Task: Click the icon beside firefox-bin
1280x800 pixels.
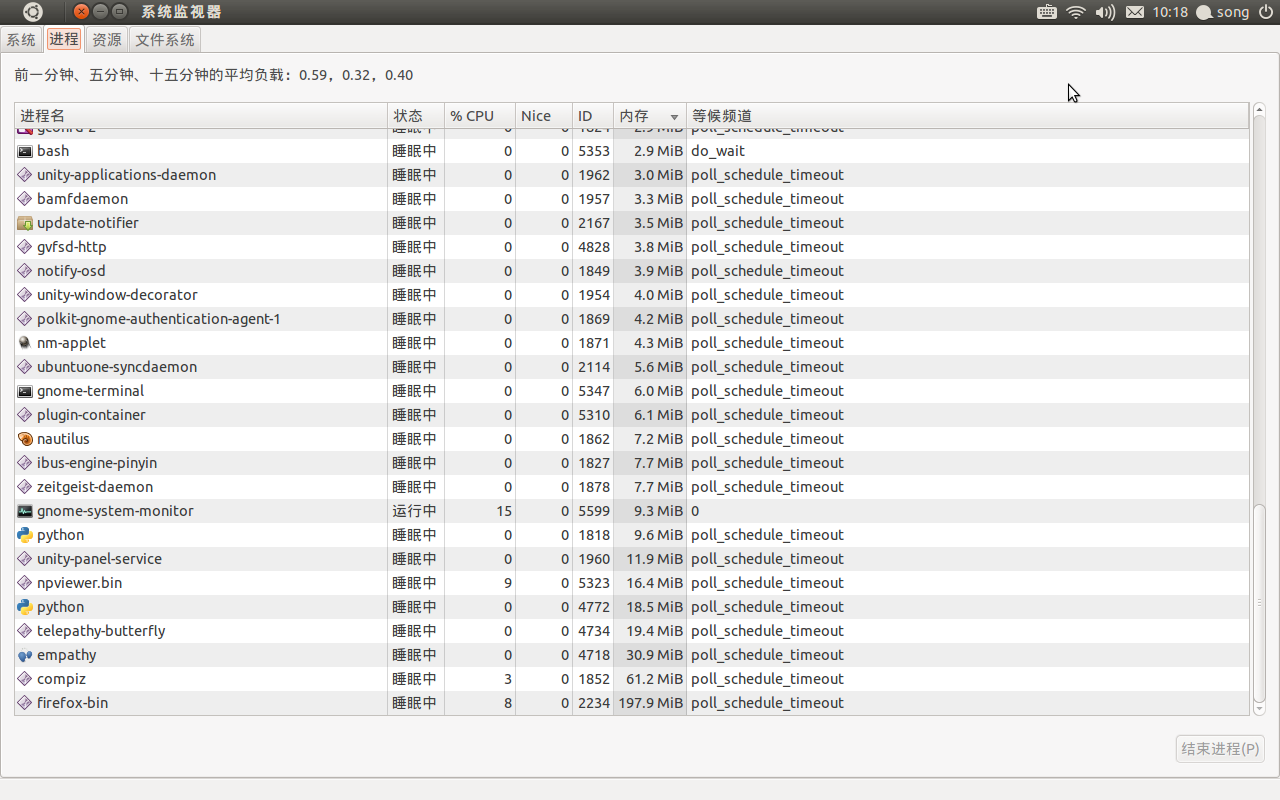Action: click(25, 703)
